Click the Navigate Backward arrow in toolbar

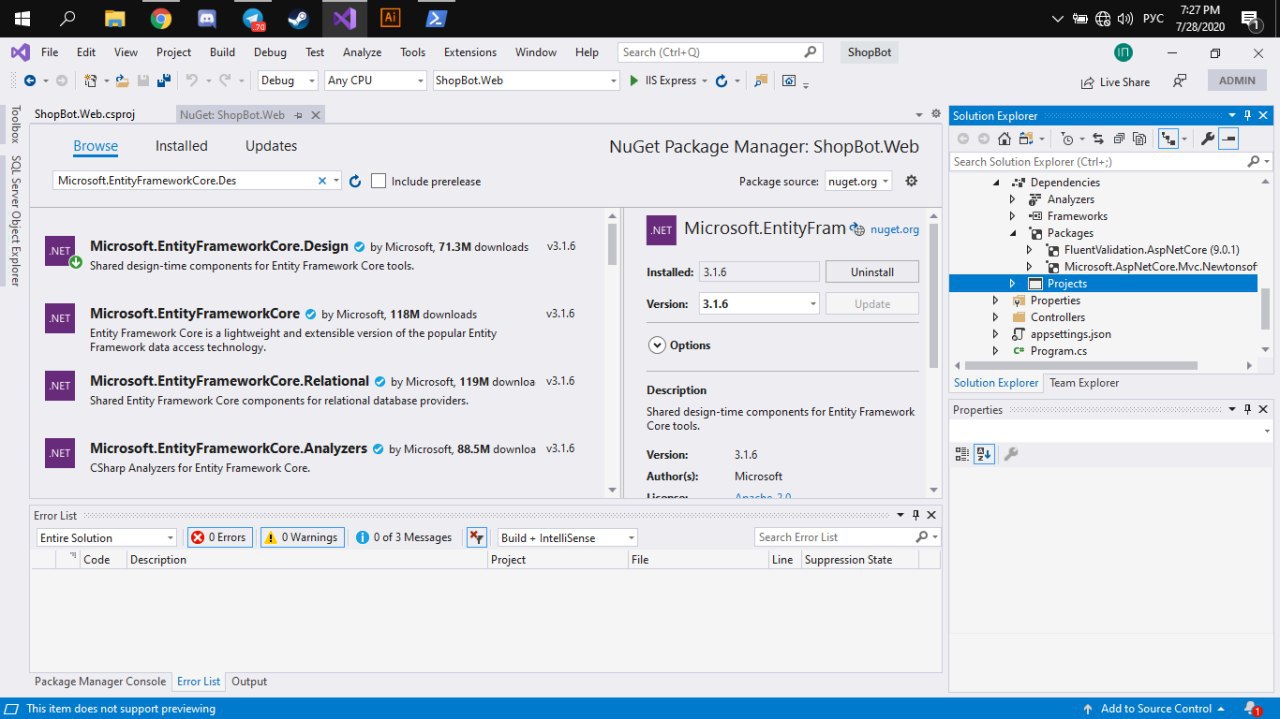tap(29, 81)
